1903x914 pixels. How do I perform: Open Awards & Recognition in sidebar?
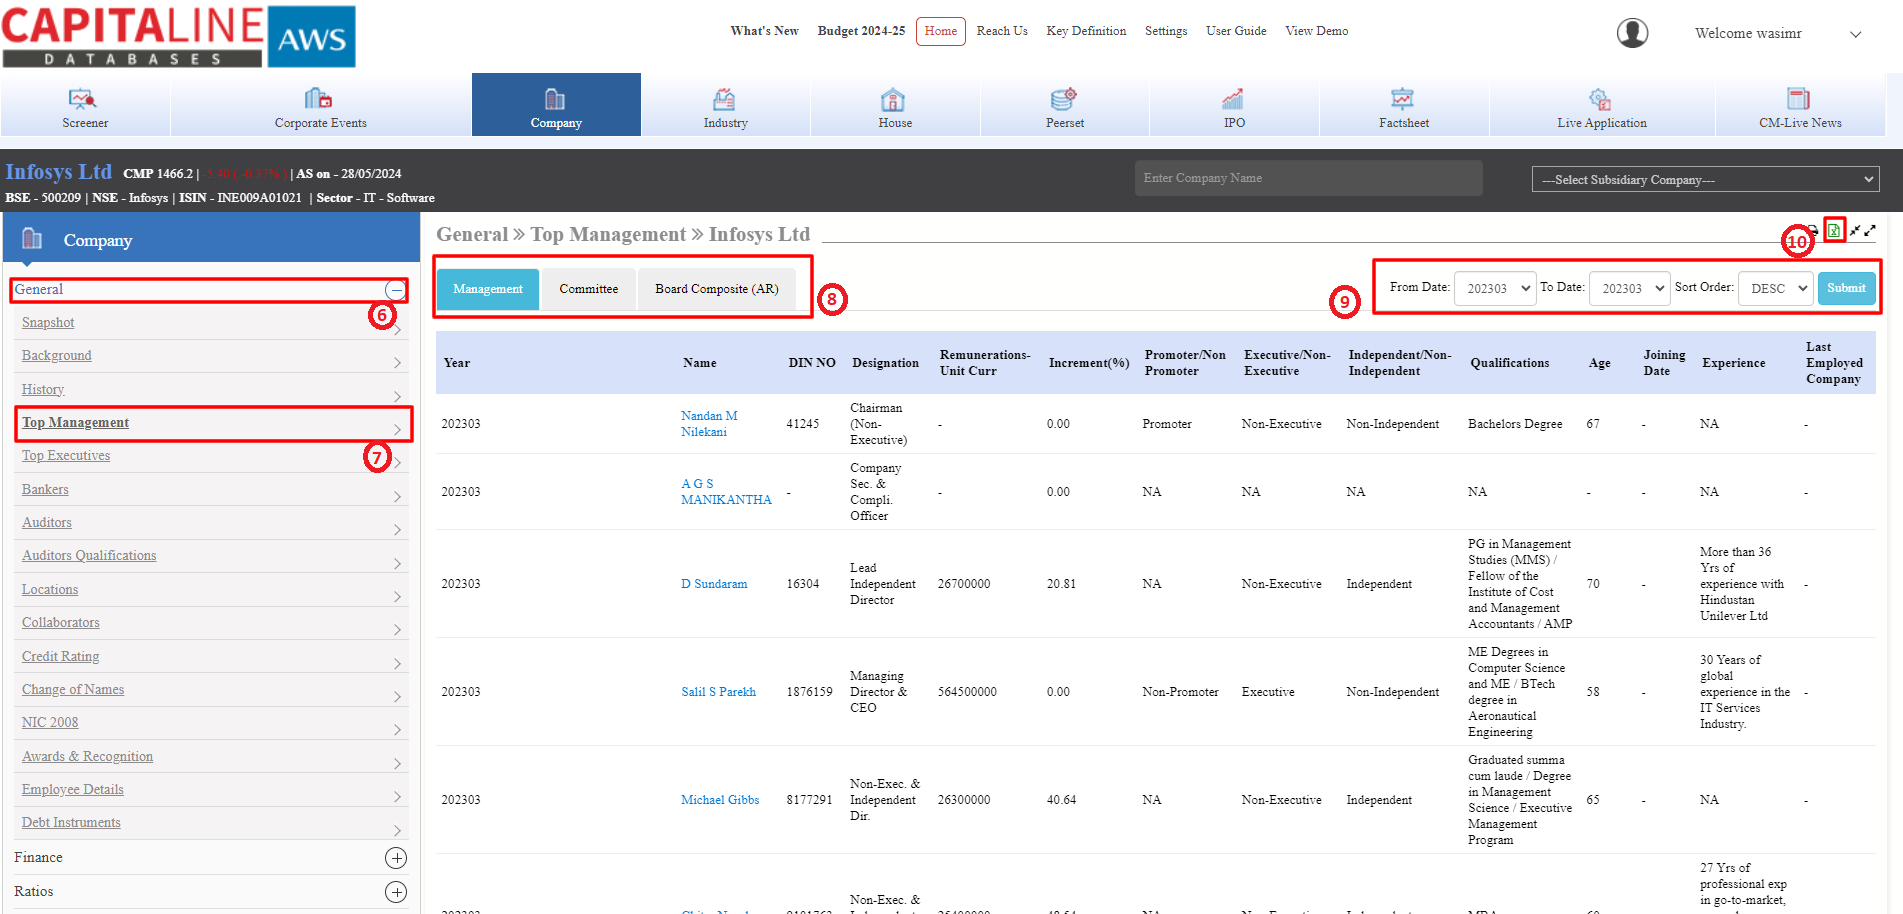88,757
